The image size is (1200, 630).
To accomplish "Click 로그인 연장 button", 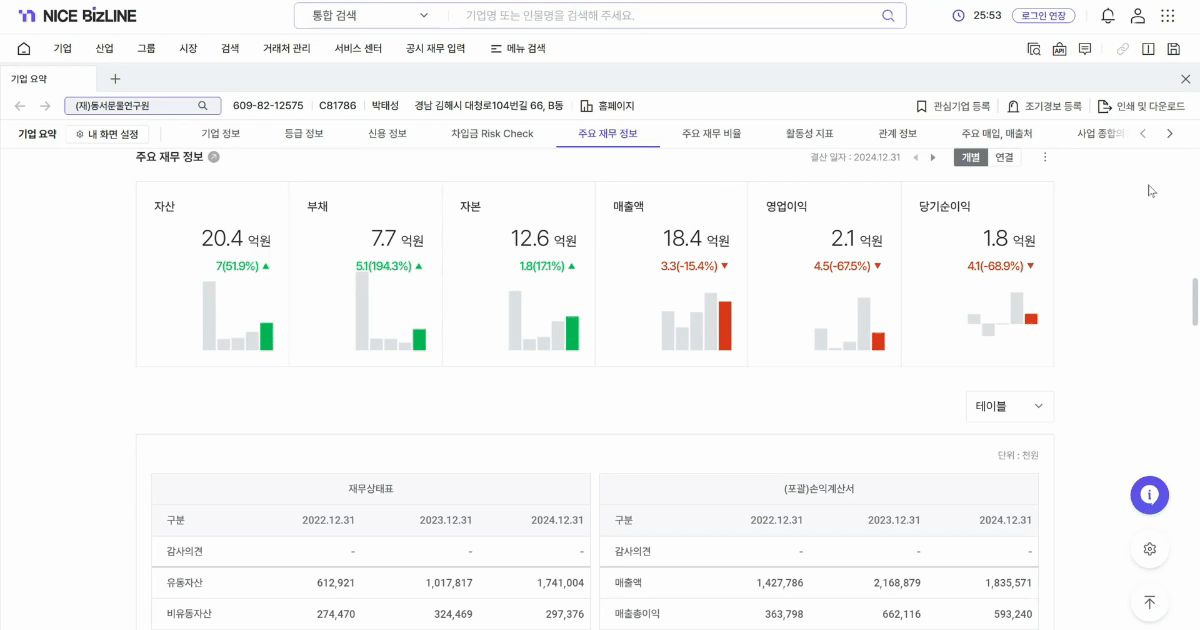I will [x=1045, y=16].
